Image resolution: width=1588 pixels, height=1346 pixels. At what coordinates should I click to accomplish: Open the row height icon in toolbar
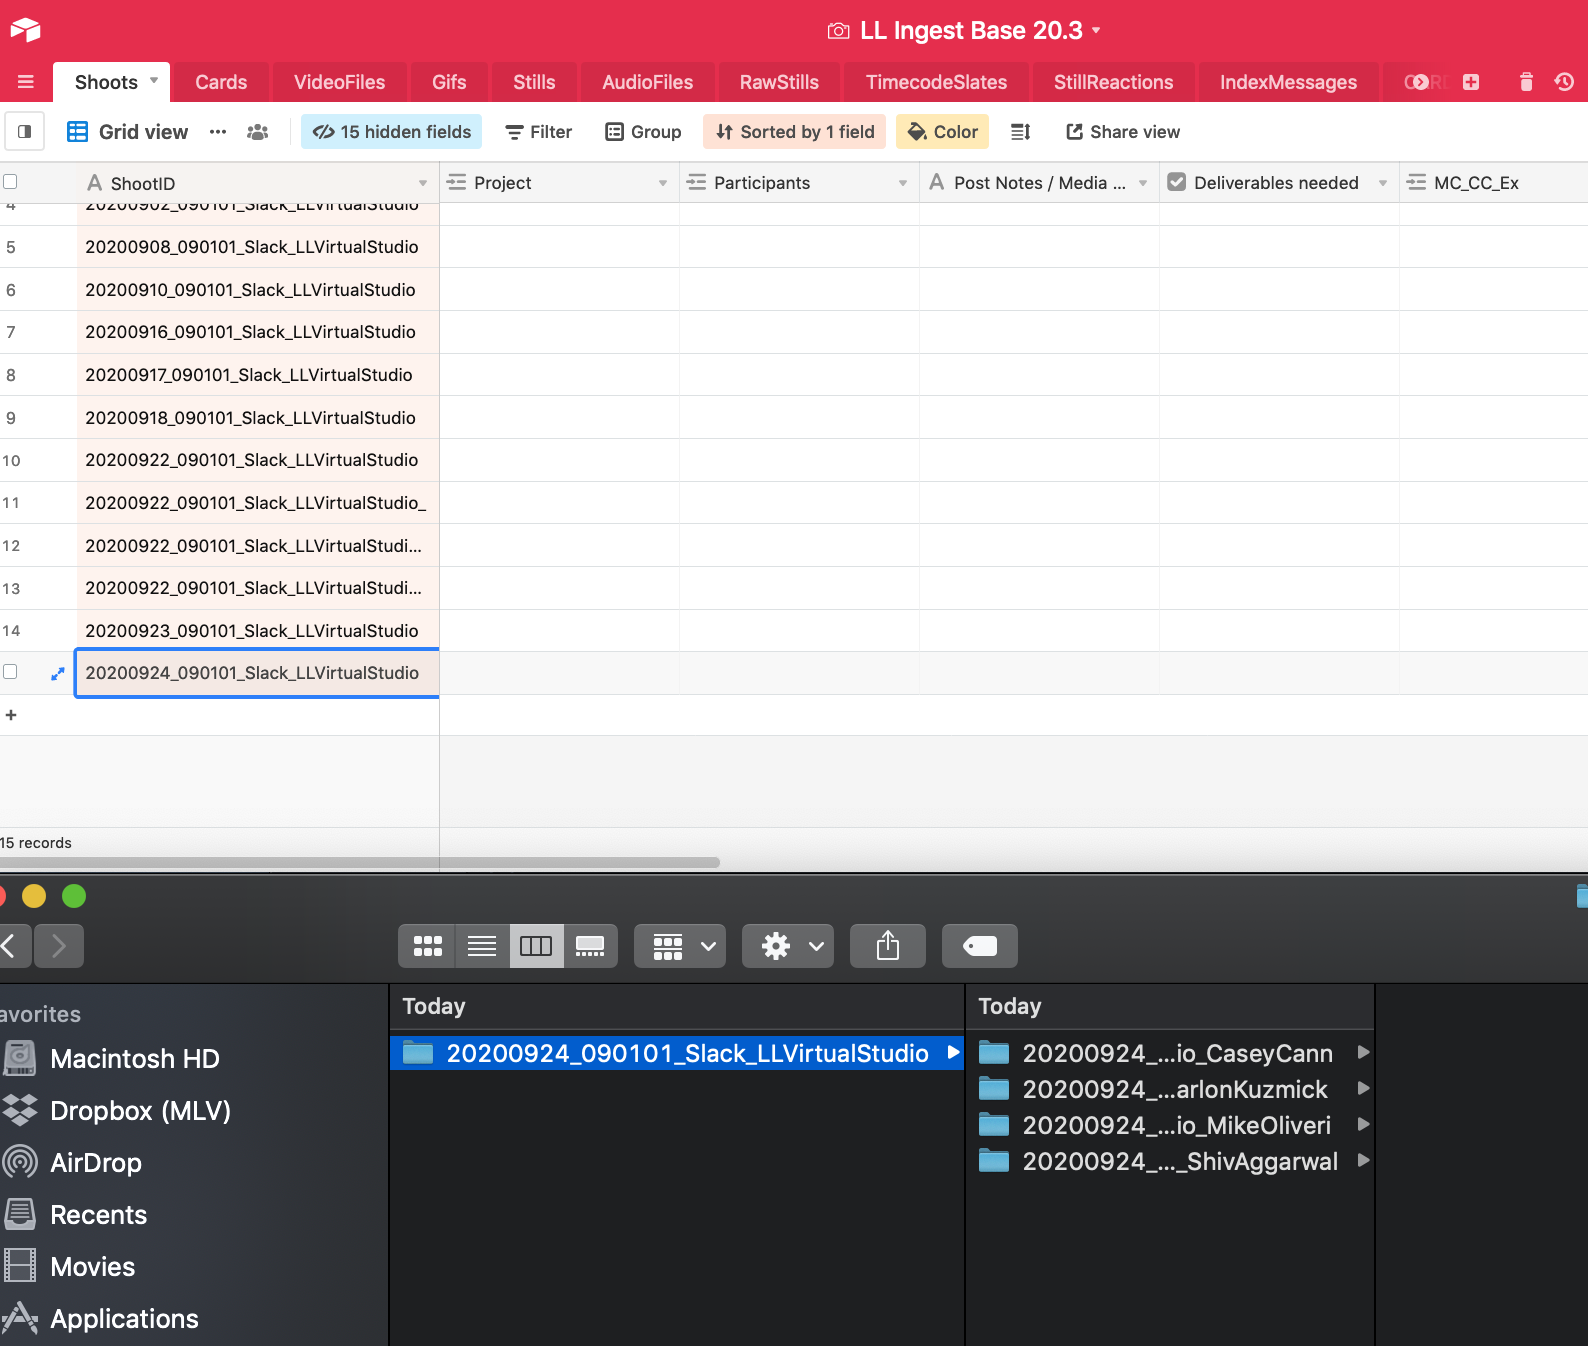click(1020, 132)
